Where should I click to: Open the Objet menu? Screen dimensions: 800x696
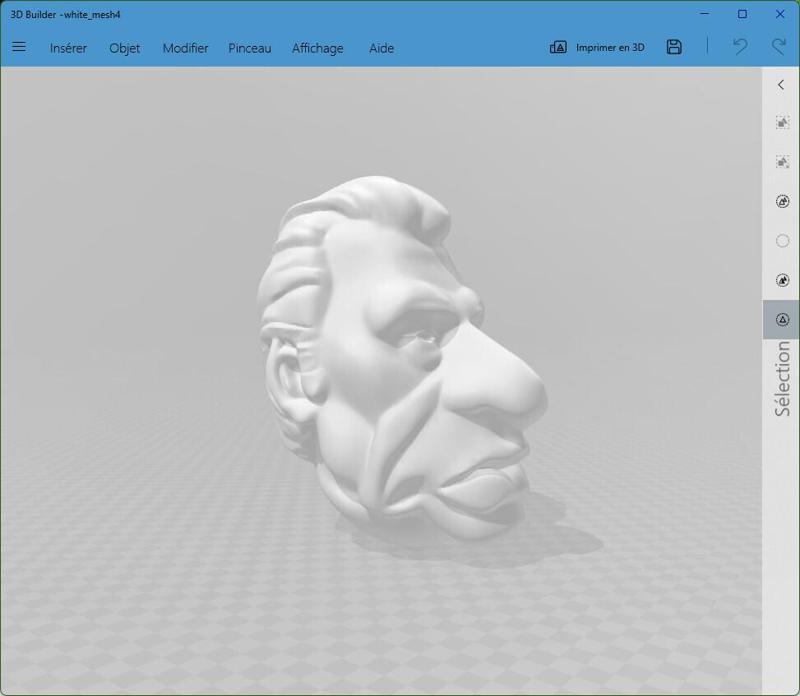point(124,48)
